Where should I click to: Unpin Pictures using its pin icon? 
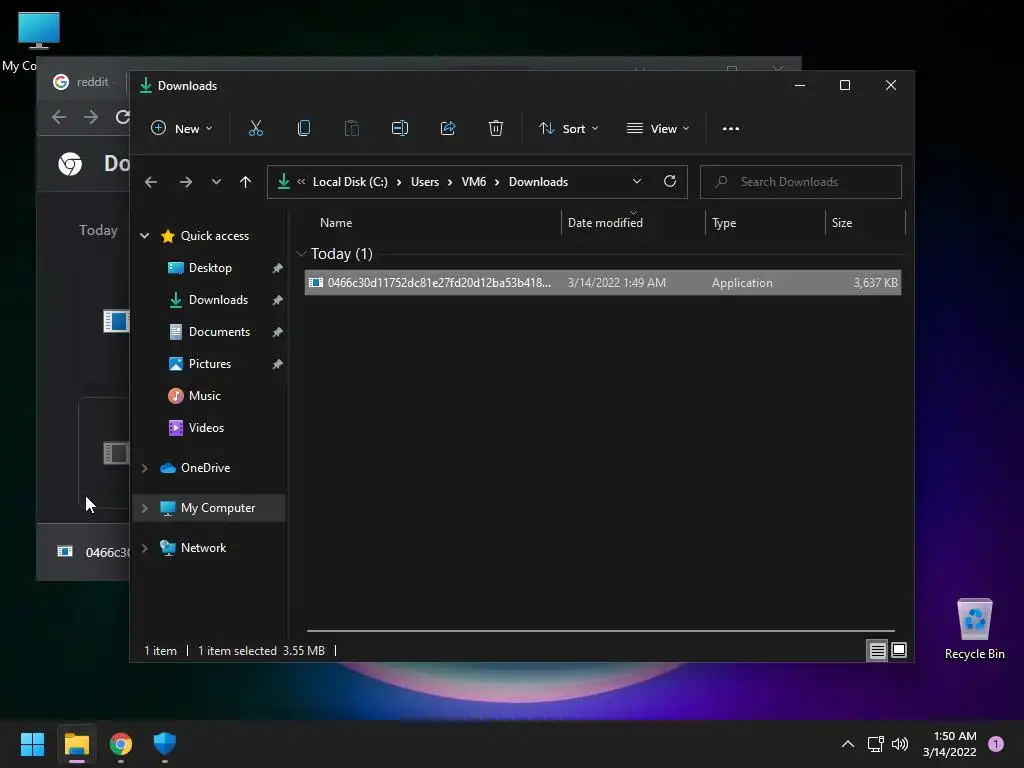(278, 364)
